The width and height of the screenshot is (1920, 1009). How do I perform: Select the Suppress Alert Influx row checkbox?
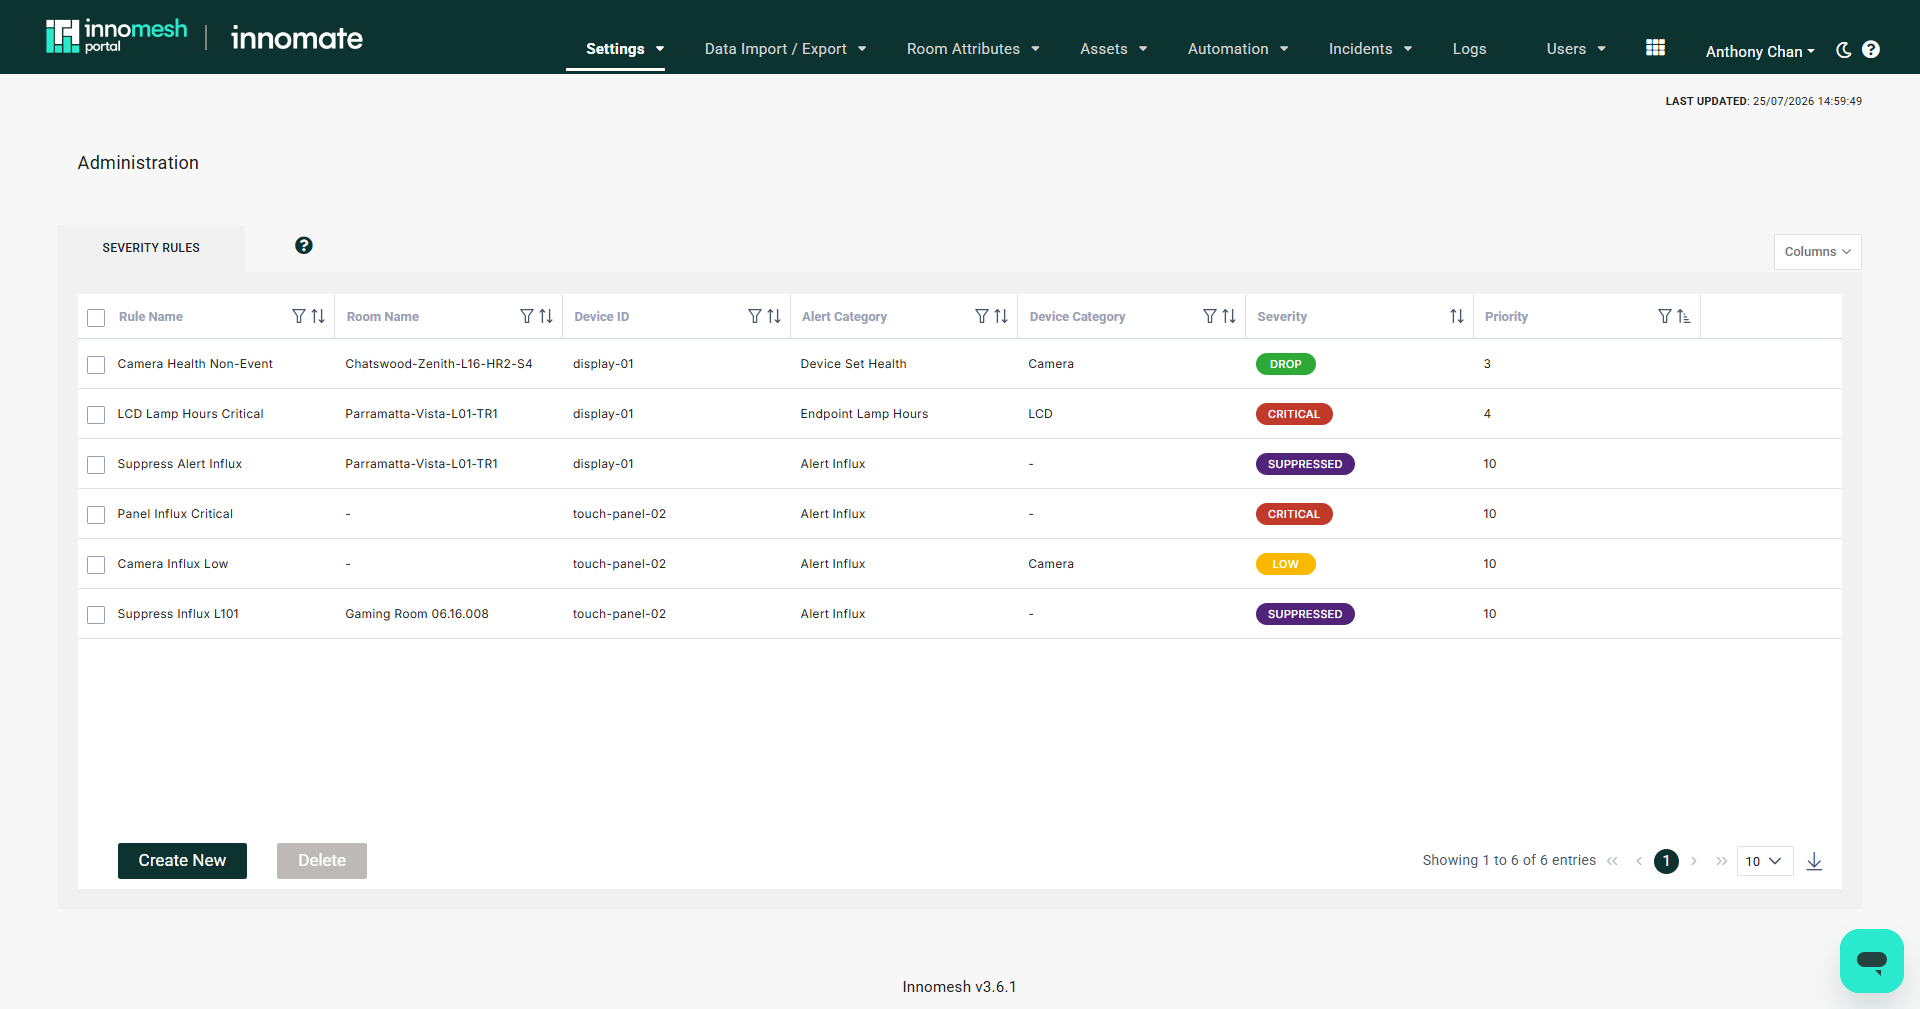96,465
